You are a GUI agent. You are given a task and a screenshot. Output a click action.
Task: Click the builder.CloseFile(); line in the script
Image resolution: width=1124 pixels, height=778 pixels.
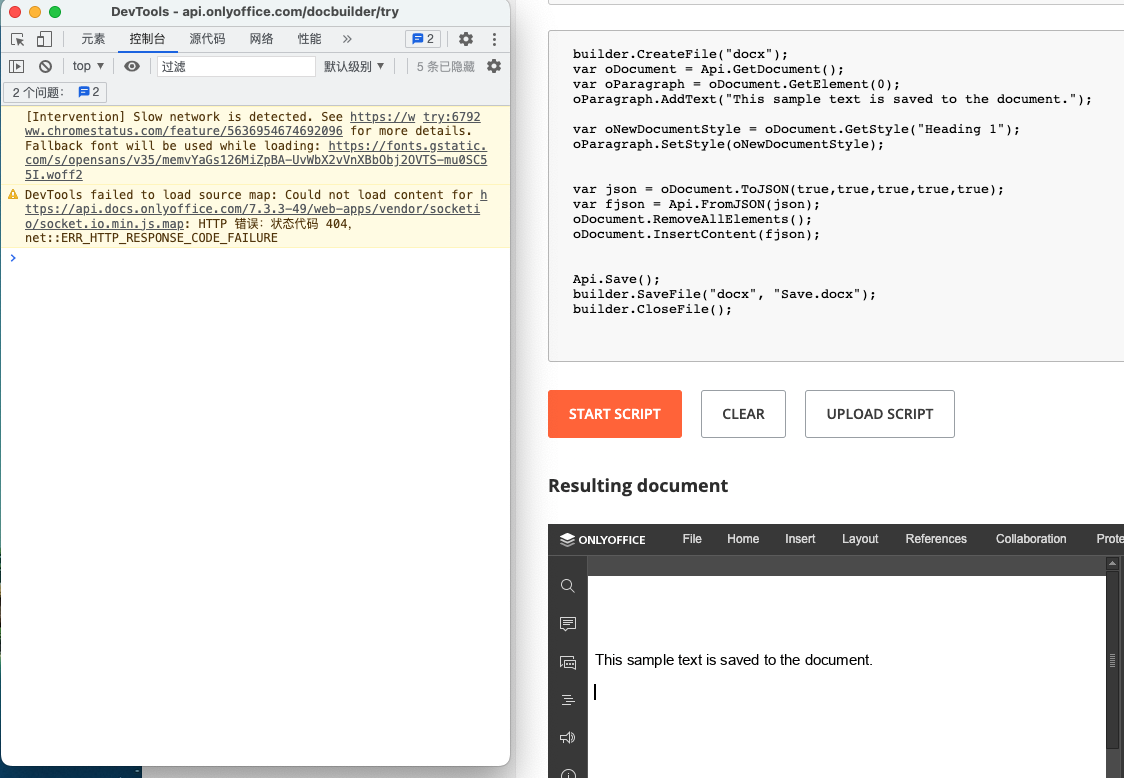click(x=652, y=309)
